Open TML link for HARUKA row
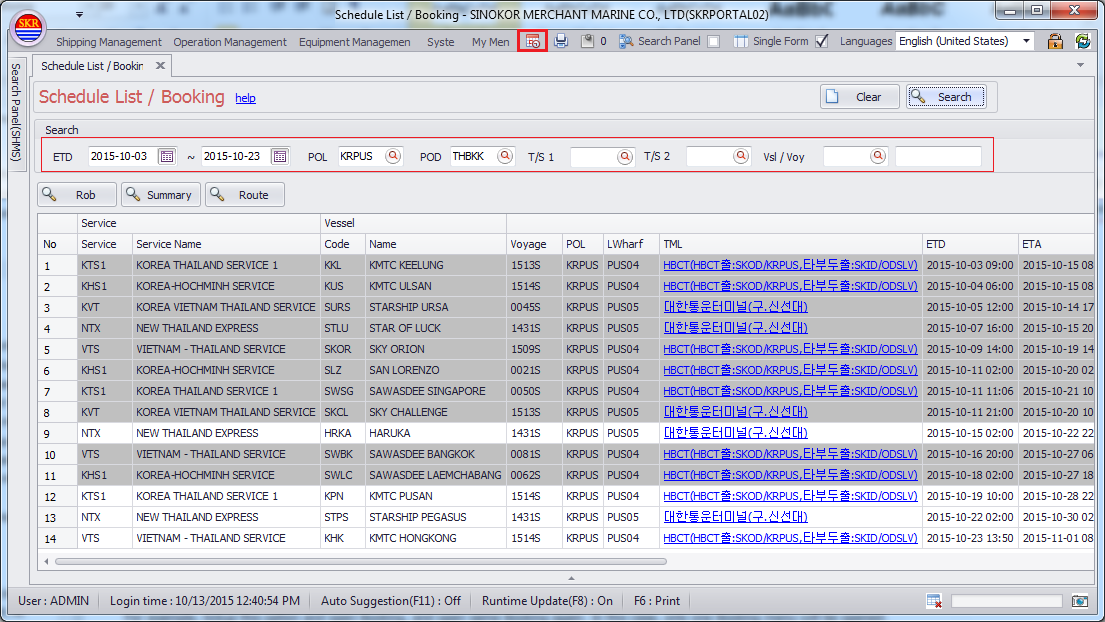Screen dimensions: 1105x622 coord(735,433)
